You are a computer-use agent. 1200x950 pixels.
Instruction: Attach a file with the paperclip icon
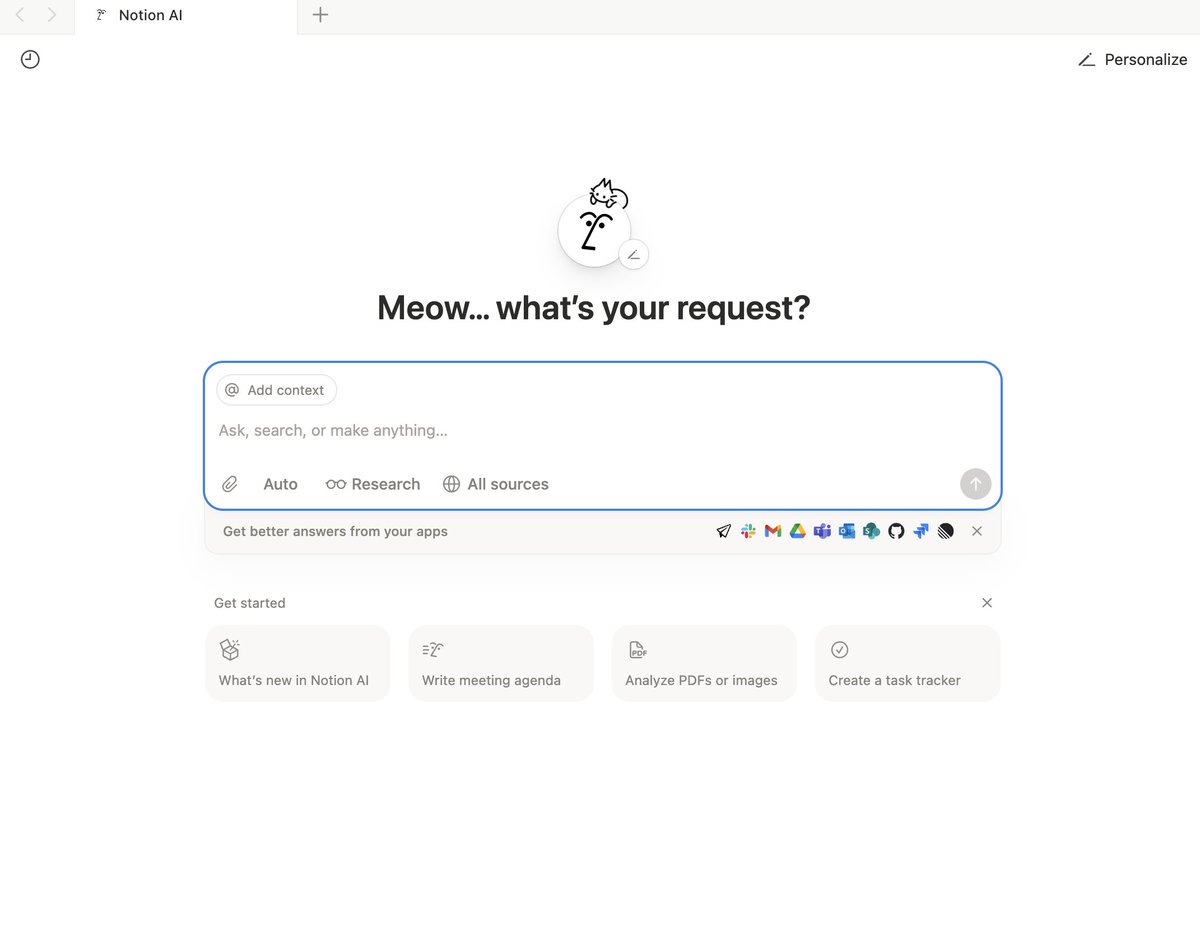coord(230,484)
